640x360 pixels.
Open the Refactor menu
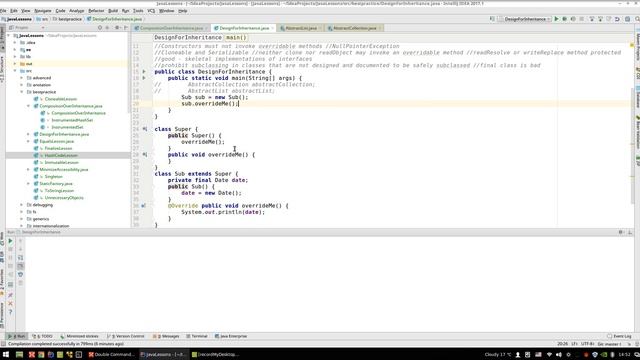coord(96,11)
